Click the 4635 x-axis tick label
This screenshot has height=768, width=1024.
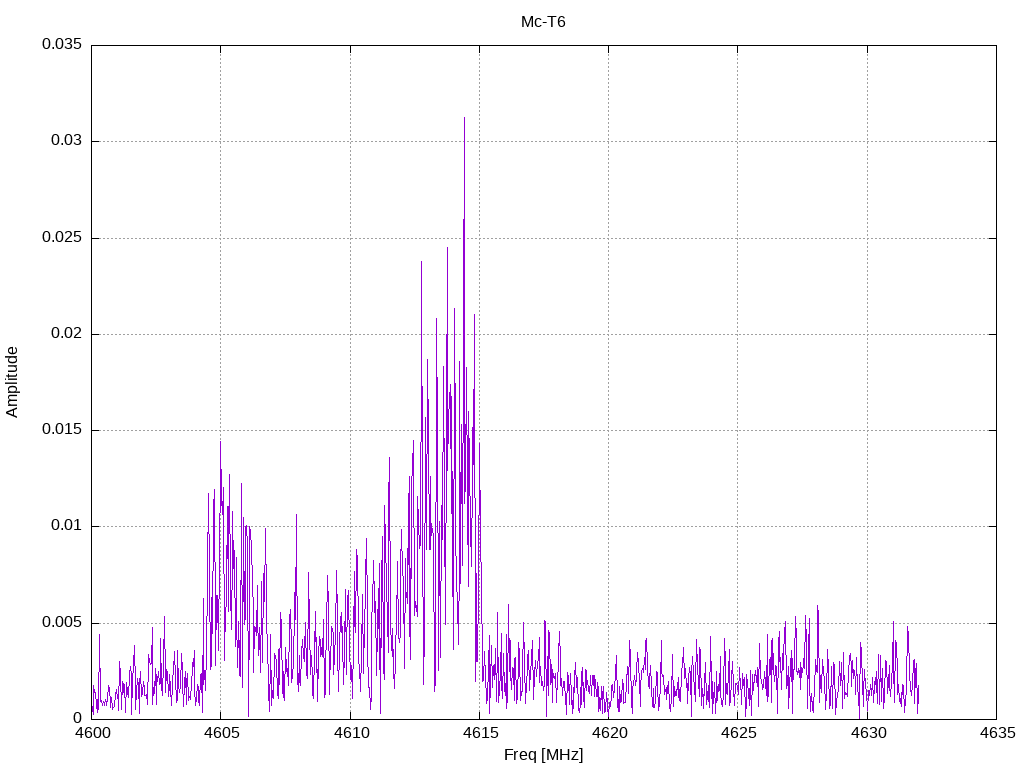pos(996,733)
